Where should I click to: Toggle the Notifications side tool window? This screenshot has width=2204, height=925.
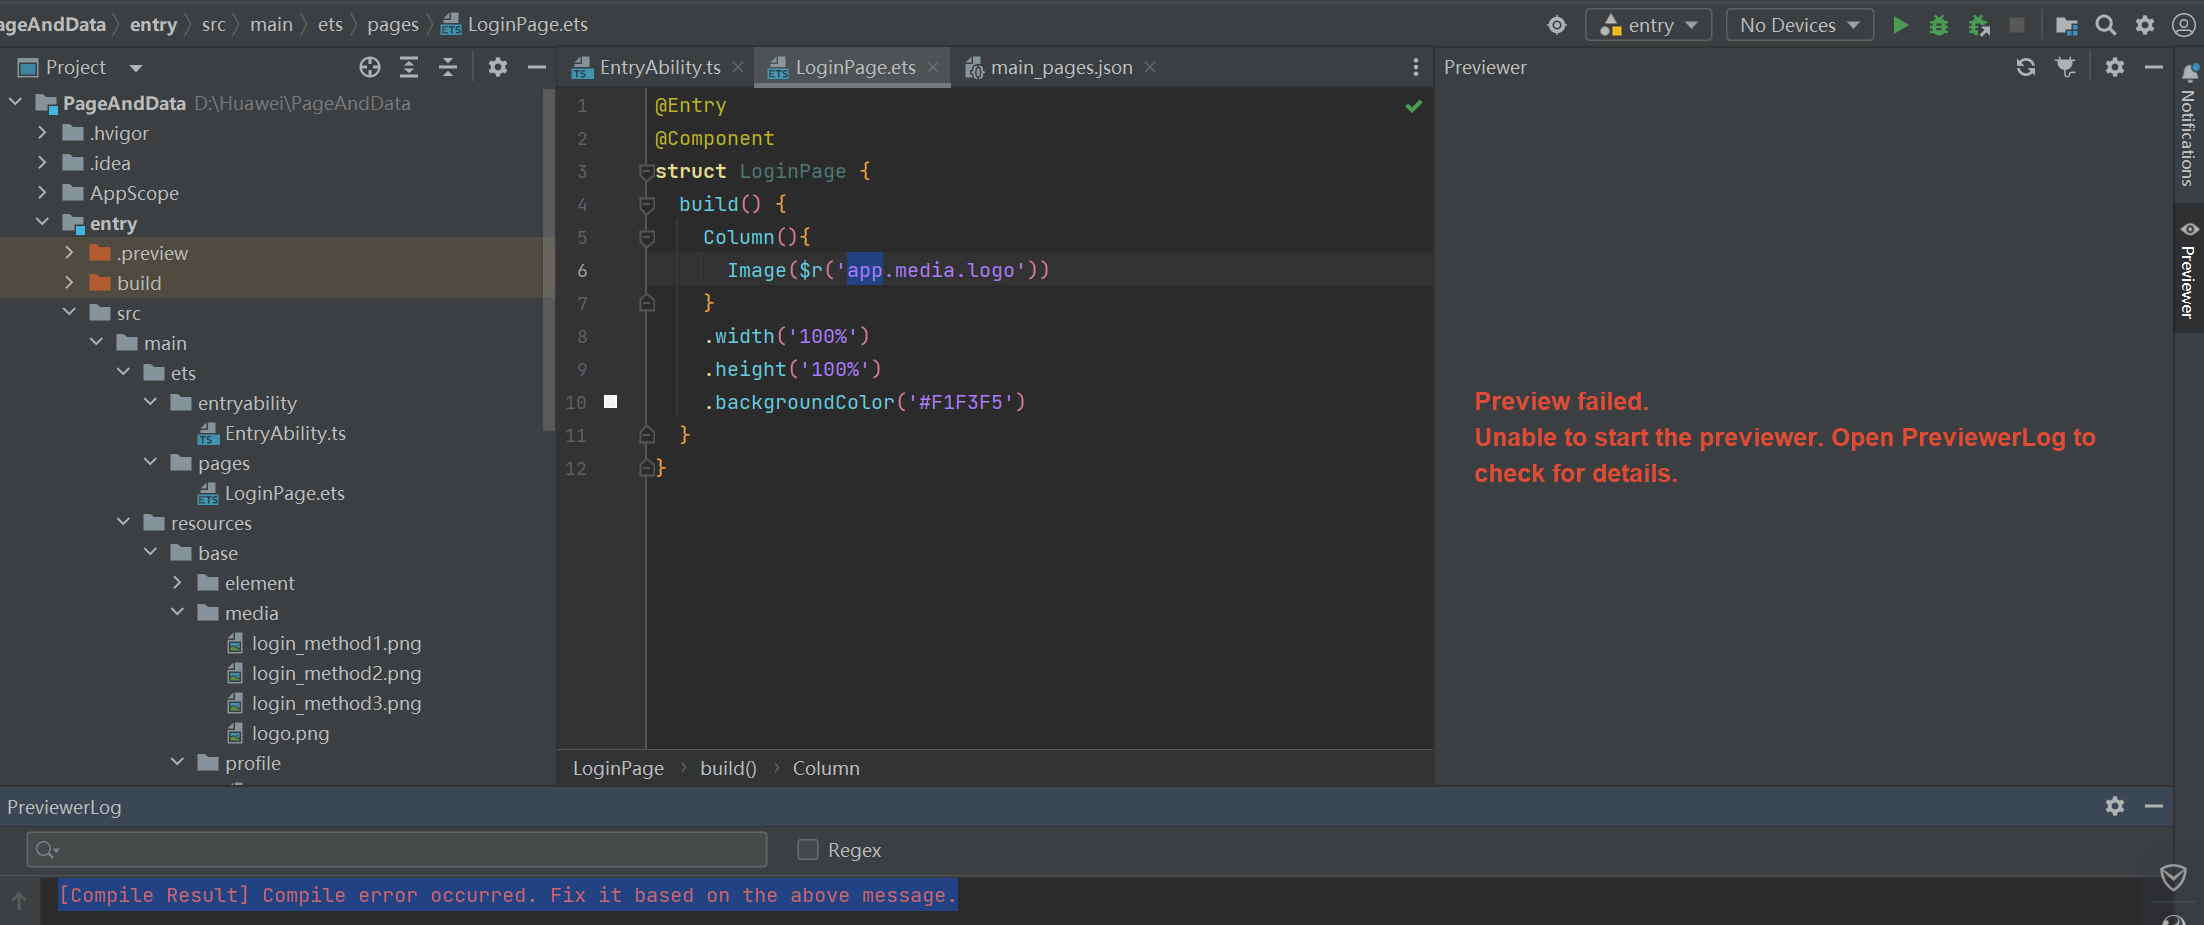click(x=2188, y=125)
